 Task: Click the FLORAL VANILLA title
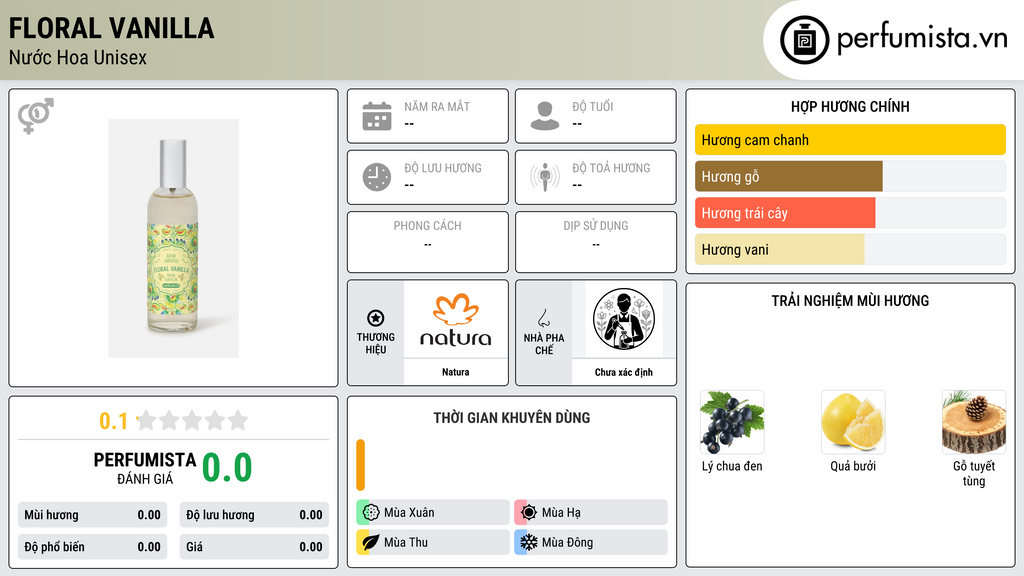(x=112, y=28)
